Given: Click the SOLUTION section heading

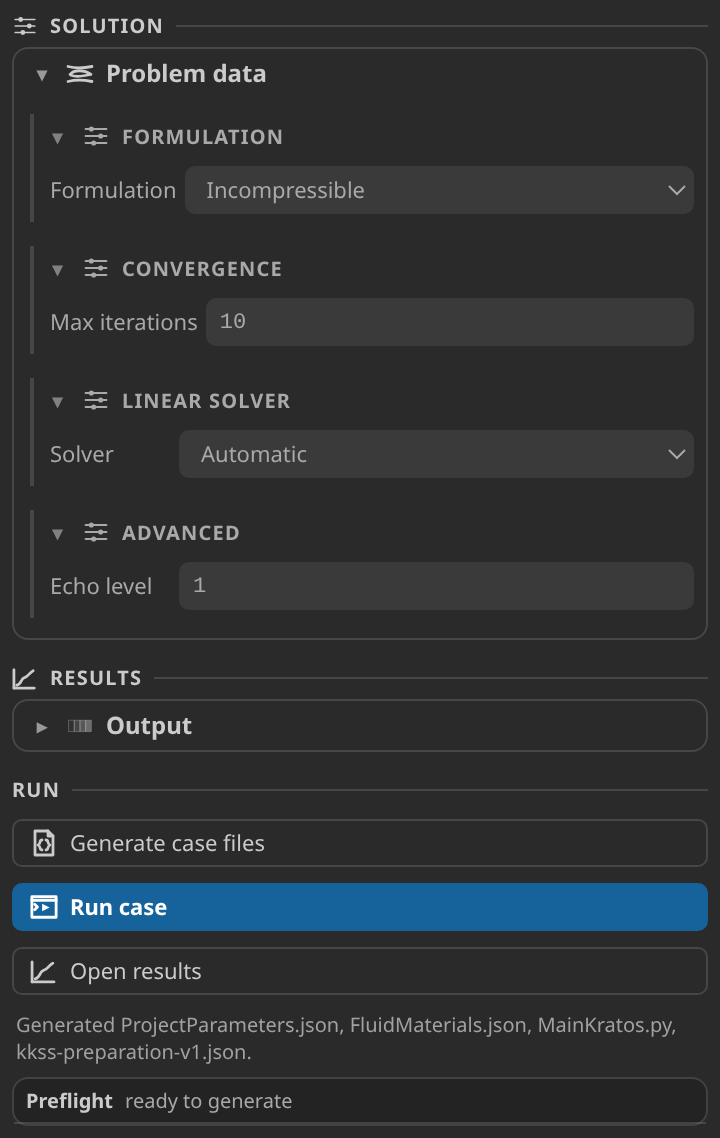Looking at the screenshot, I should [106, 26].
